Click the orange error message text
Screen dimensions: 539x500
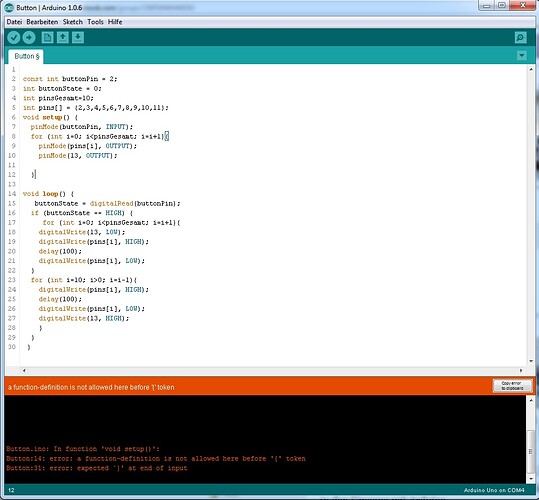tap(91, 387)
